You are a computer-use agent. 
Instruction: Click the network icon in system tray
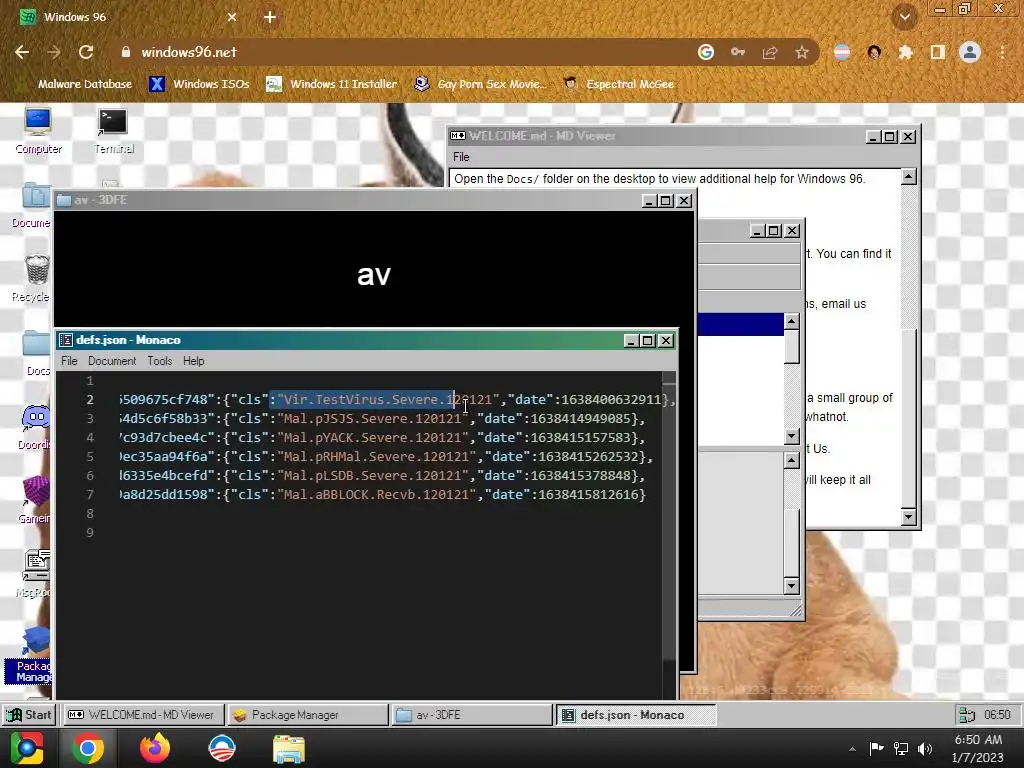[901, 748]
